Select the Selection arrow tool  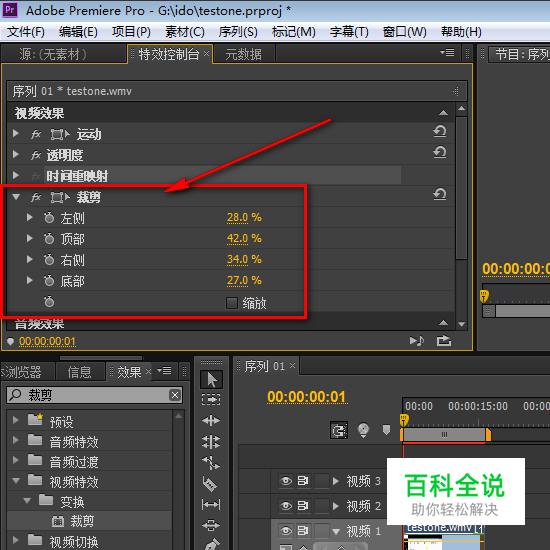point(211,380)
